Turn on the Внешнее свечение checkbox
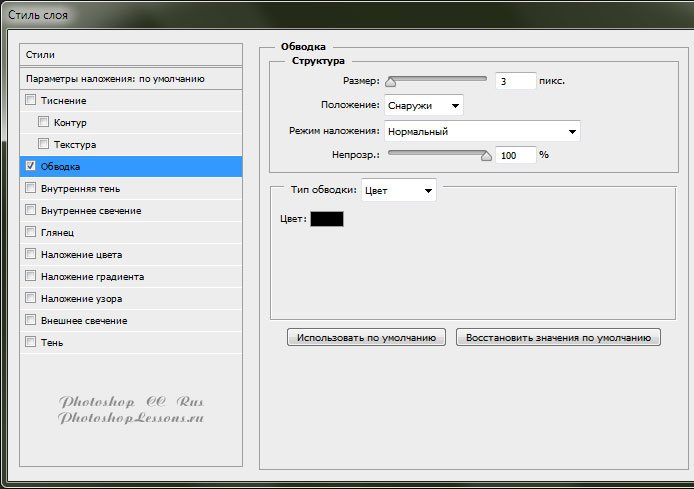 [x=30, y=320]
